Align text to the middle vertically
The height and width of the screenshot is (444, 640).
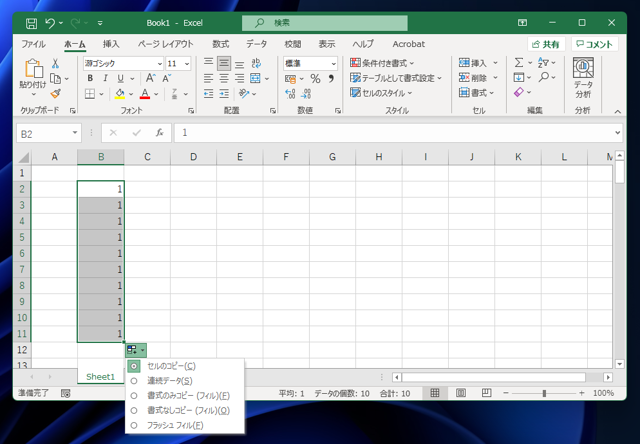pos(224,63)
